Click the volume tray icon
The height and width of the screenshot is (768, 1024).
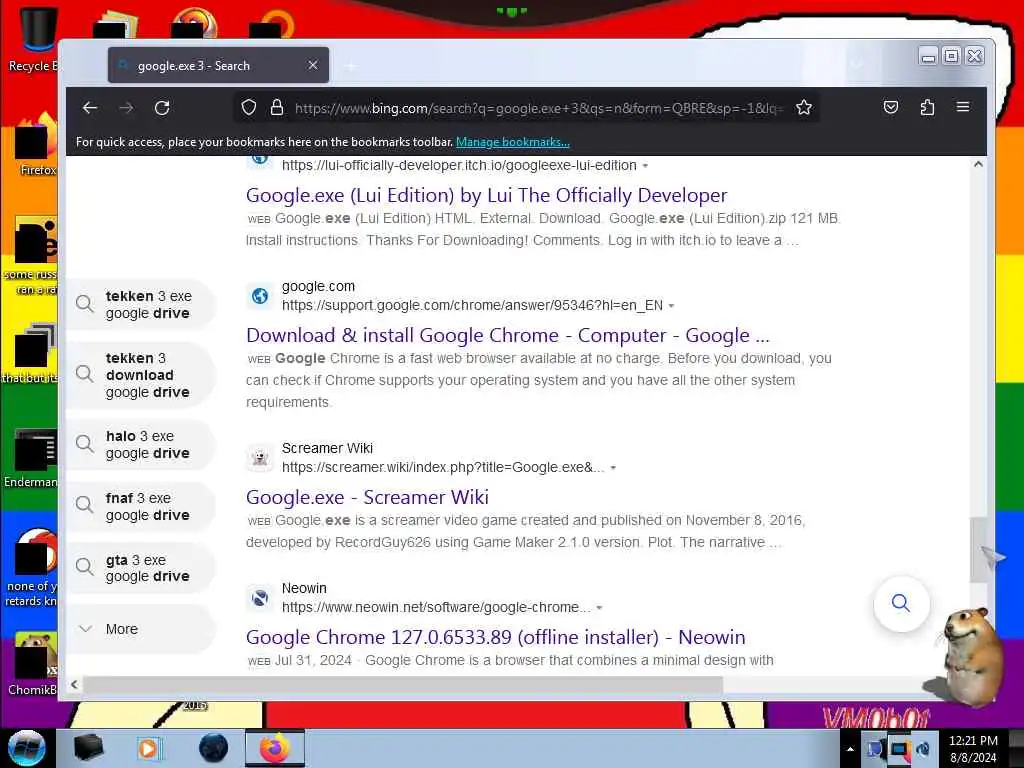pyautogui.click(x=922, y=749)
